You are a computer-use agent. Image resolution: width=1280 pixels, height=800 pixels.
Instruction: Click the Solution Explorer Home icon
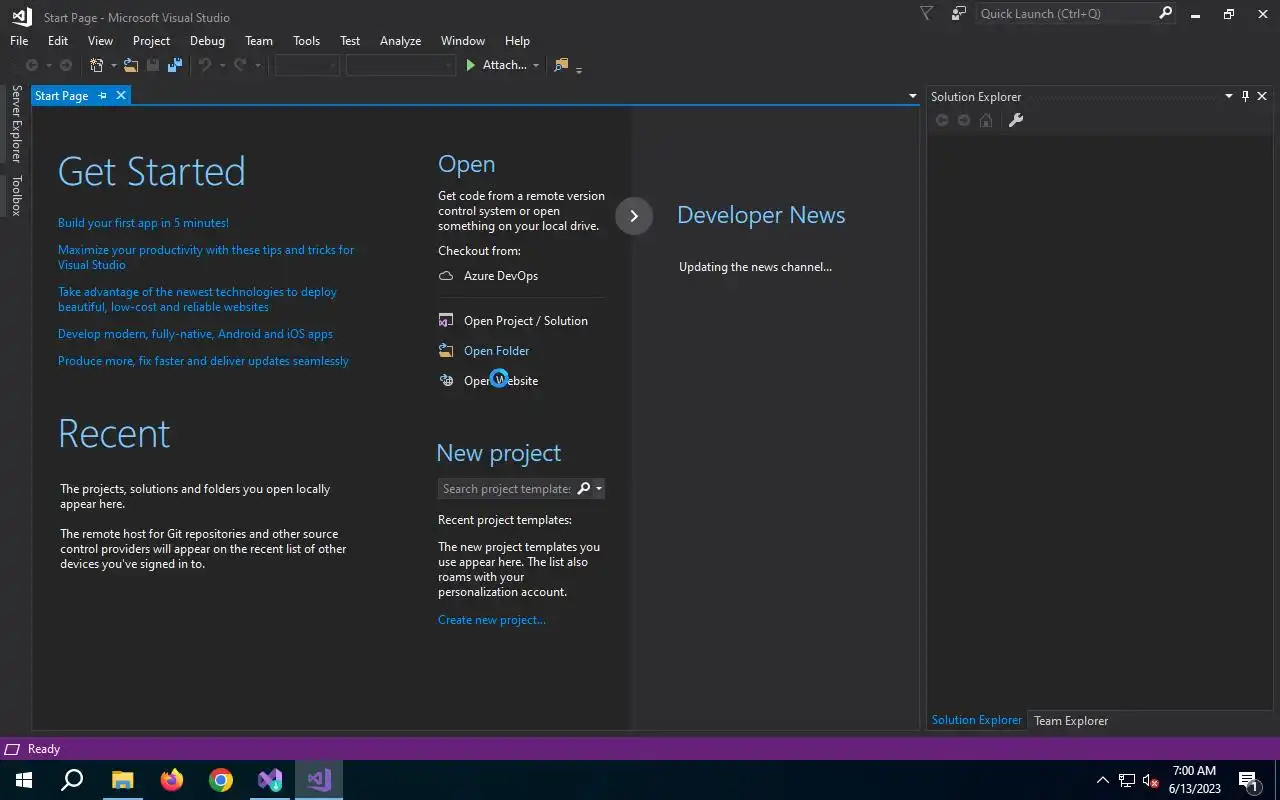986,120
